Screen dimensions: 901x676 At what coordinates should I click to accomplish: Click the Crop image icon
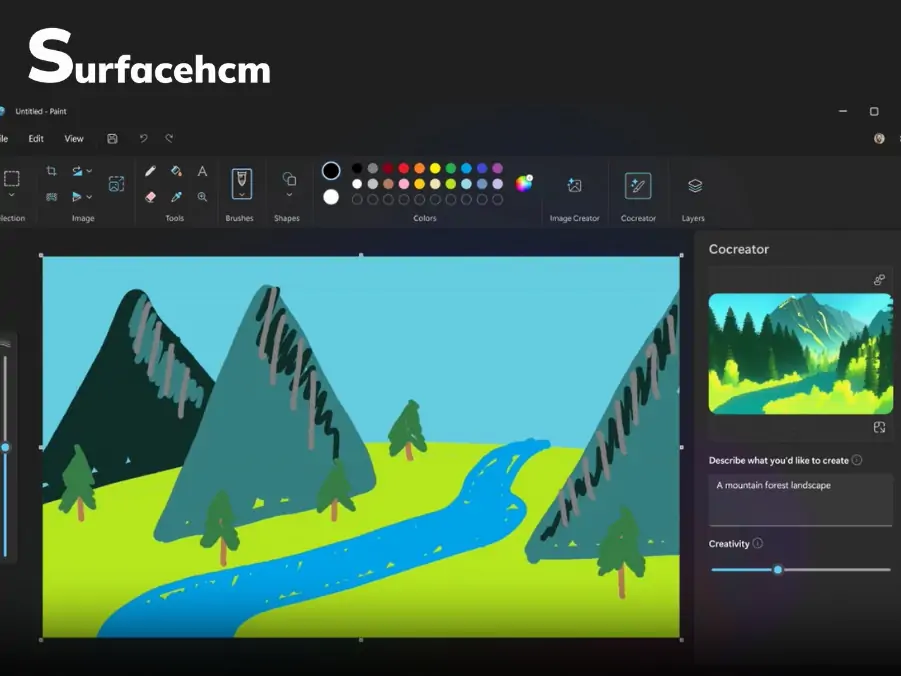coord(51,171)
